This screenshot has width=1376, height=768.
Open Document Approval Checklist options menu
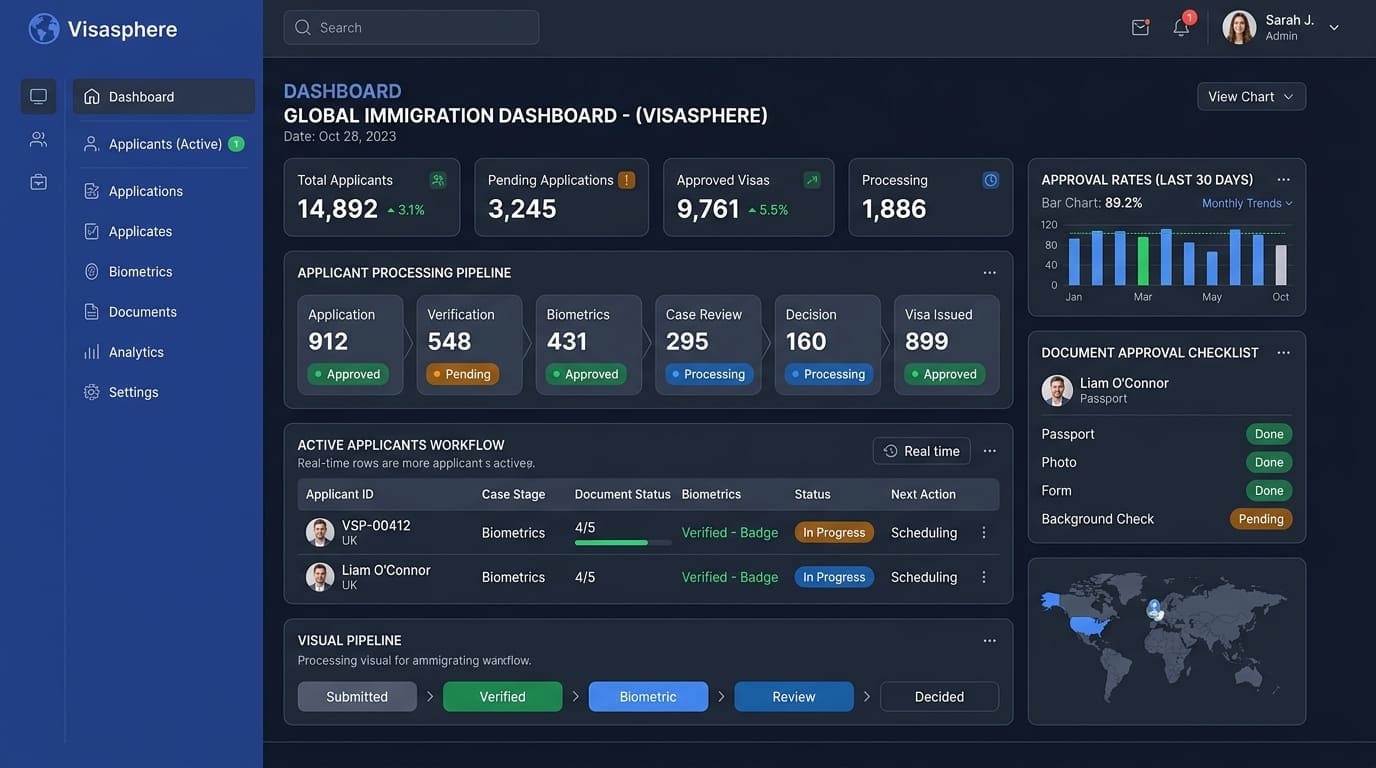click(x=1283, y=353)
